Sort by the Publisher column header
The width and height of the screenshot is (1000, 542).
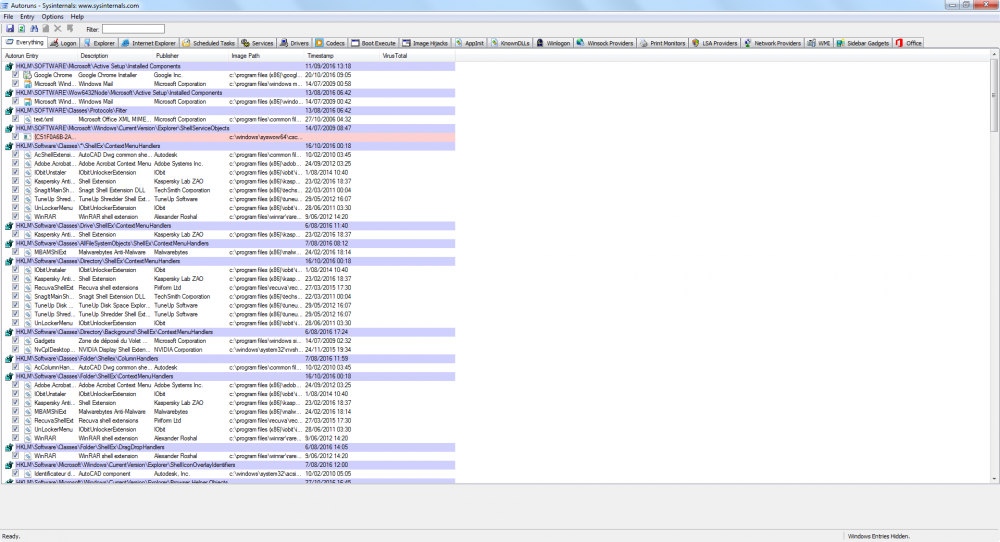tap(190, 56)
